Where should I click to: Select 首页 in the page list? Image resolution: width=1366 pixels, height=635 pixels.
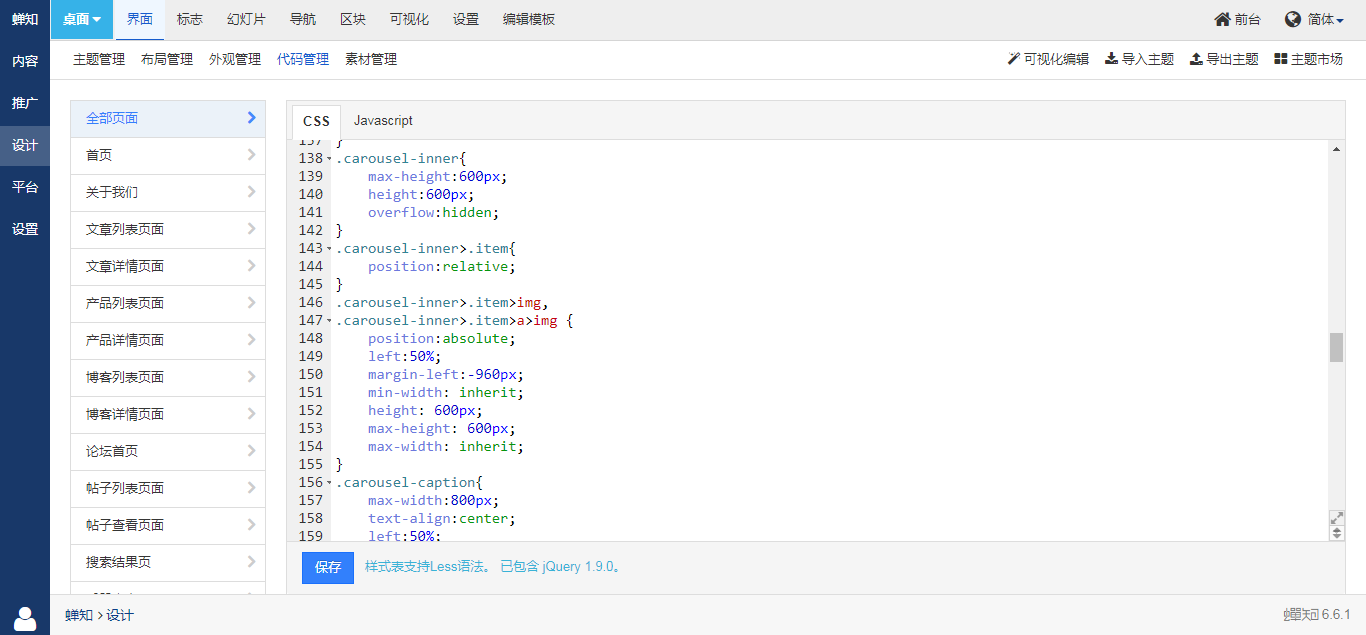pyautogui.click(x=168, y=155)
